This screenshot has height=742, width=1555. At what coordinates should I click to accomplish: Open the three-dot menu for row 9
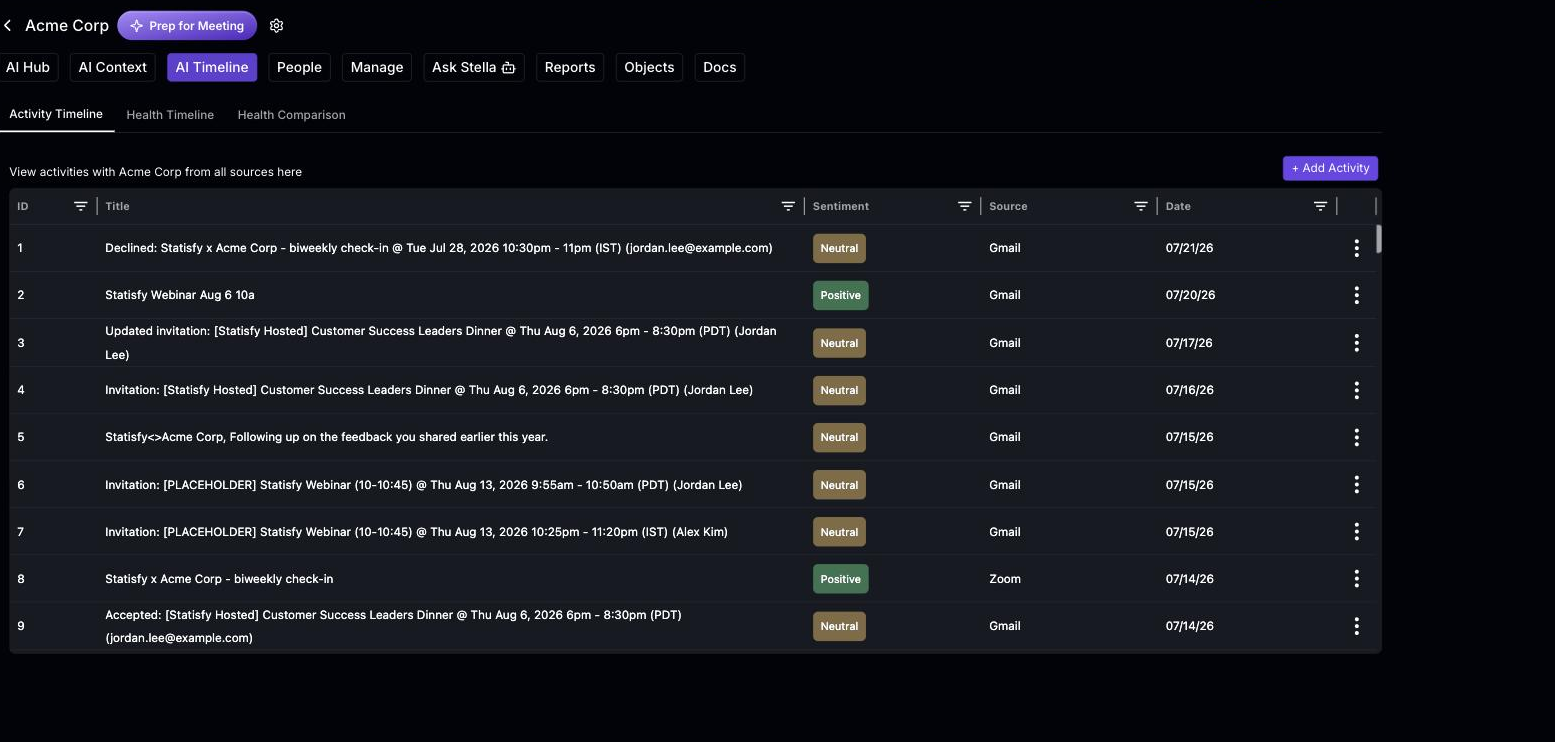tap(1356, 626)
